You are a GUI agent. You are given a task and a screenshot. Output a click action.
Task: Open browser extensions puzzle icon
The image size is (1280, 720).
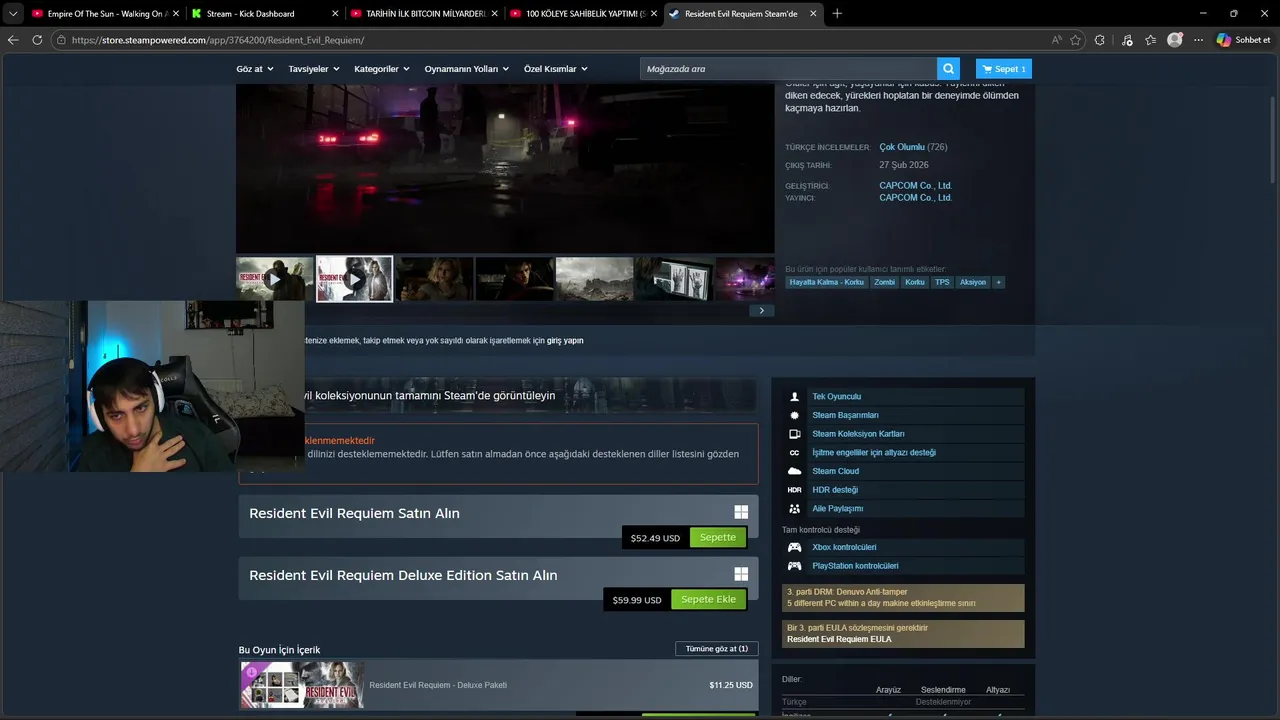pyautogui.click(x=1100, y=40)
